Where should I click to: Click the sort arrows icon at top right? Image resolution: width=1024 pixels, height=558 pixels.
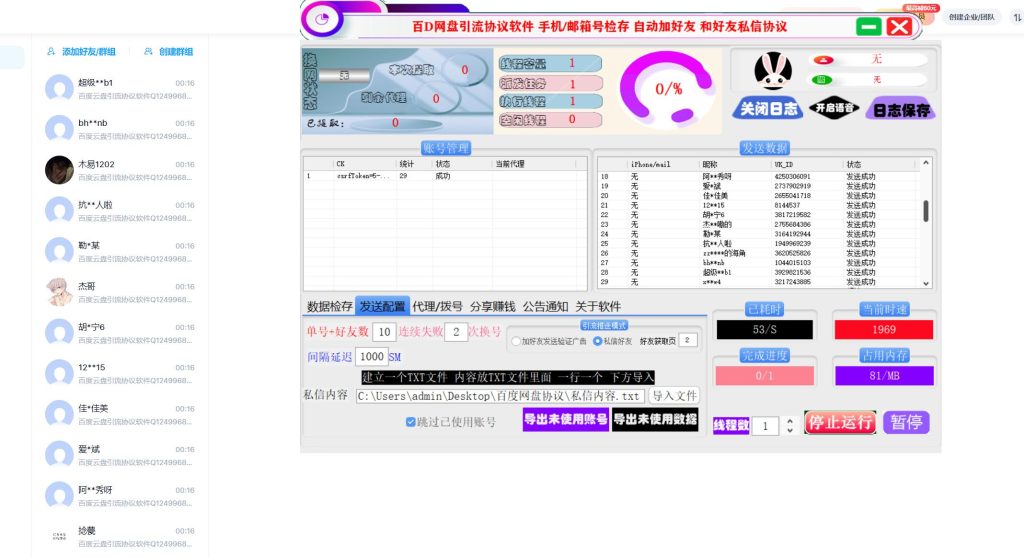tap(1017, 18)
